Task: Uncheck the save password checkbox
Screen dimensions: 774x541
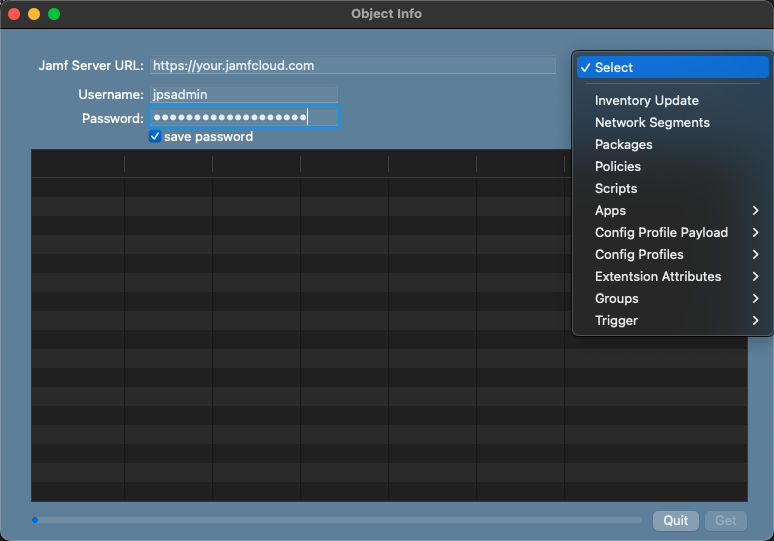Action: [155, 136]
